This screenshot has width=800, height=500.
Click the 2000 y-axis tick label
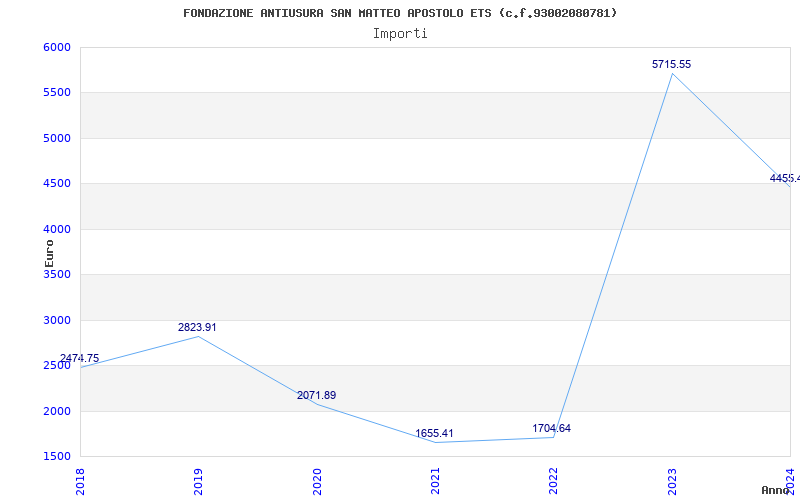tap(57, 411)
